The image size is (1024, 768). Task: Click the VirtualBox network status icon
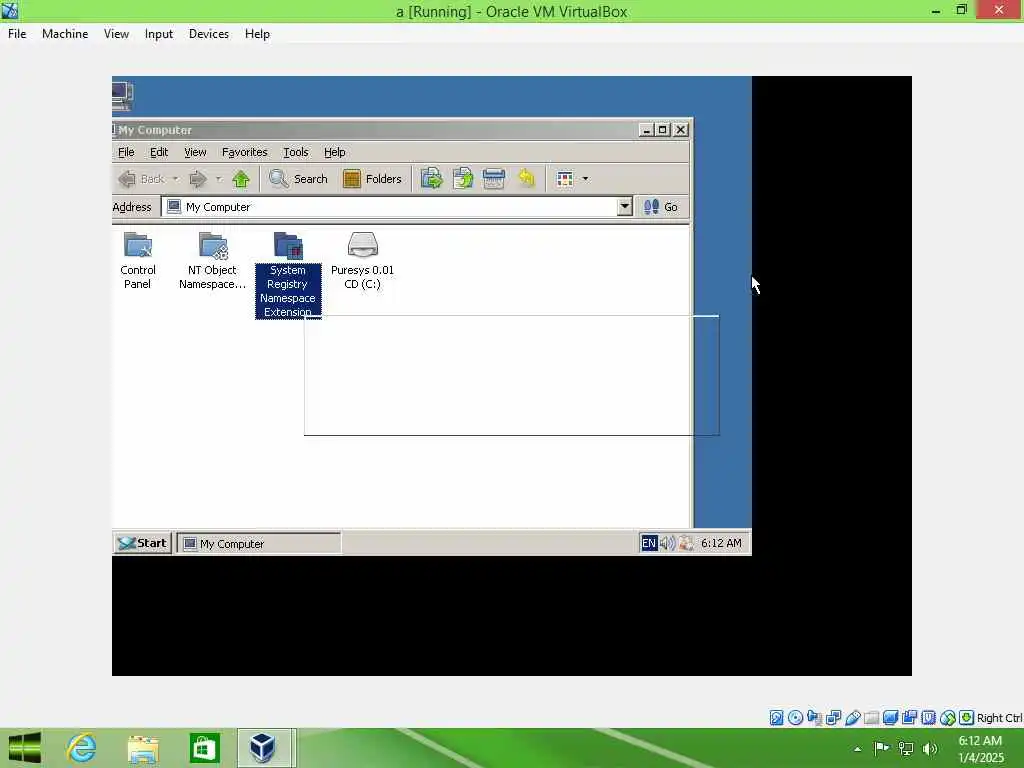click(x=833, y=718)
